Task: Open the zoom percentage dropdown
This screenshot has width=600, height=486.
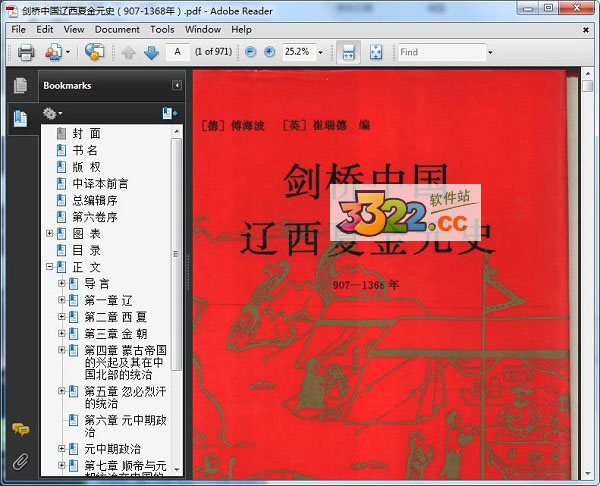Action: 320,52
